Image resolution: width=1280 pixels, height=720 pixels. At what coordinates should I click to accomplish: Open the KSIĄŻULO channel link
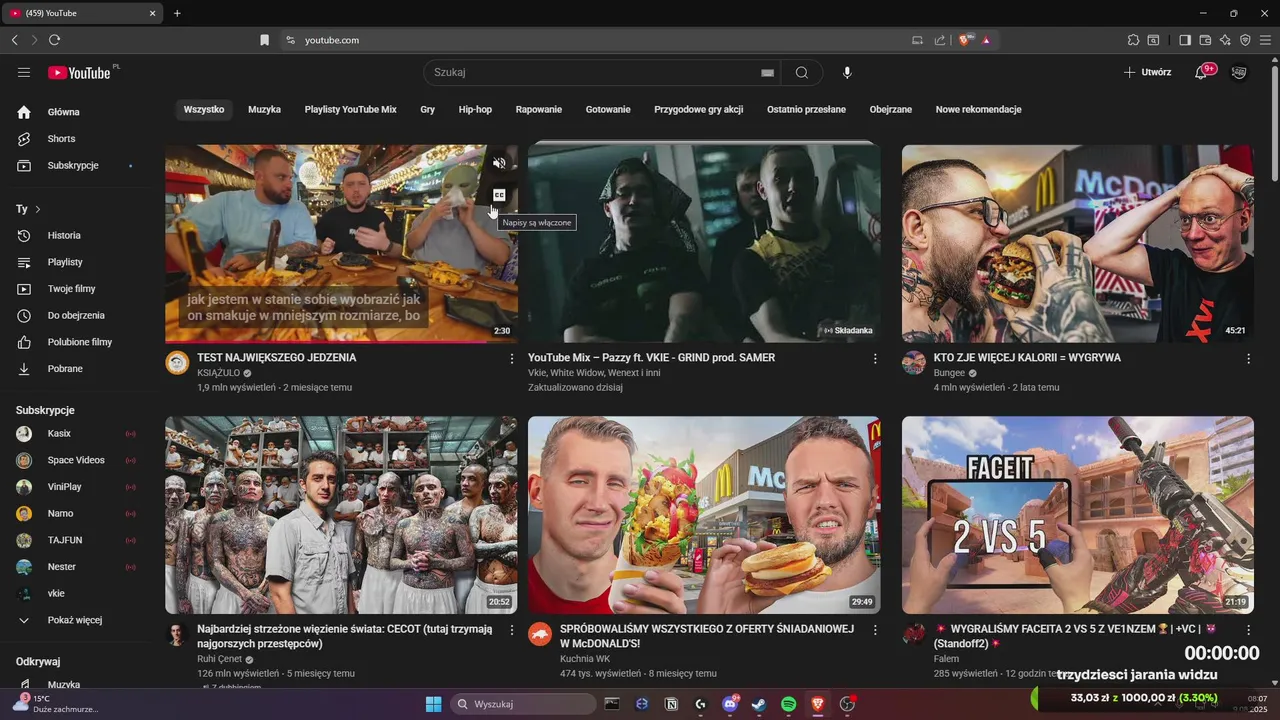(219, 373)
